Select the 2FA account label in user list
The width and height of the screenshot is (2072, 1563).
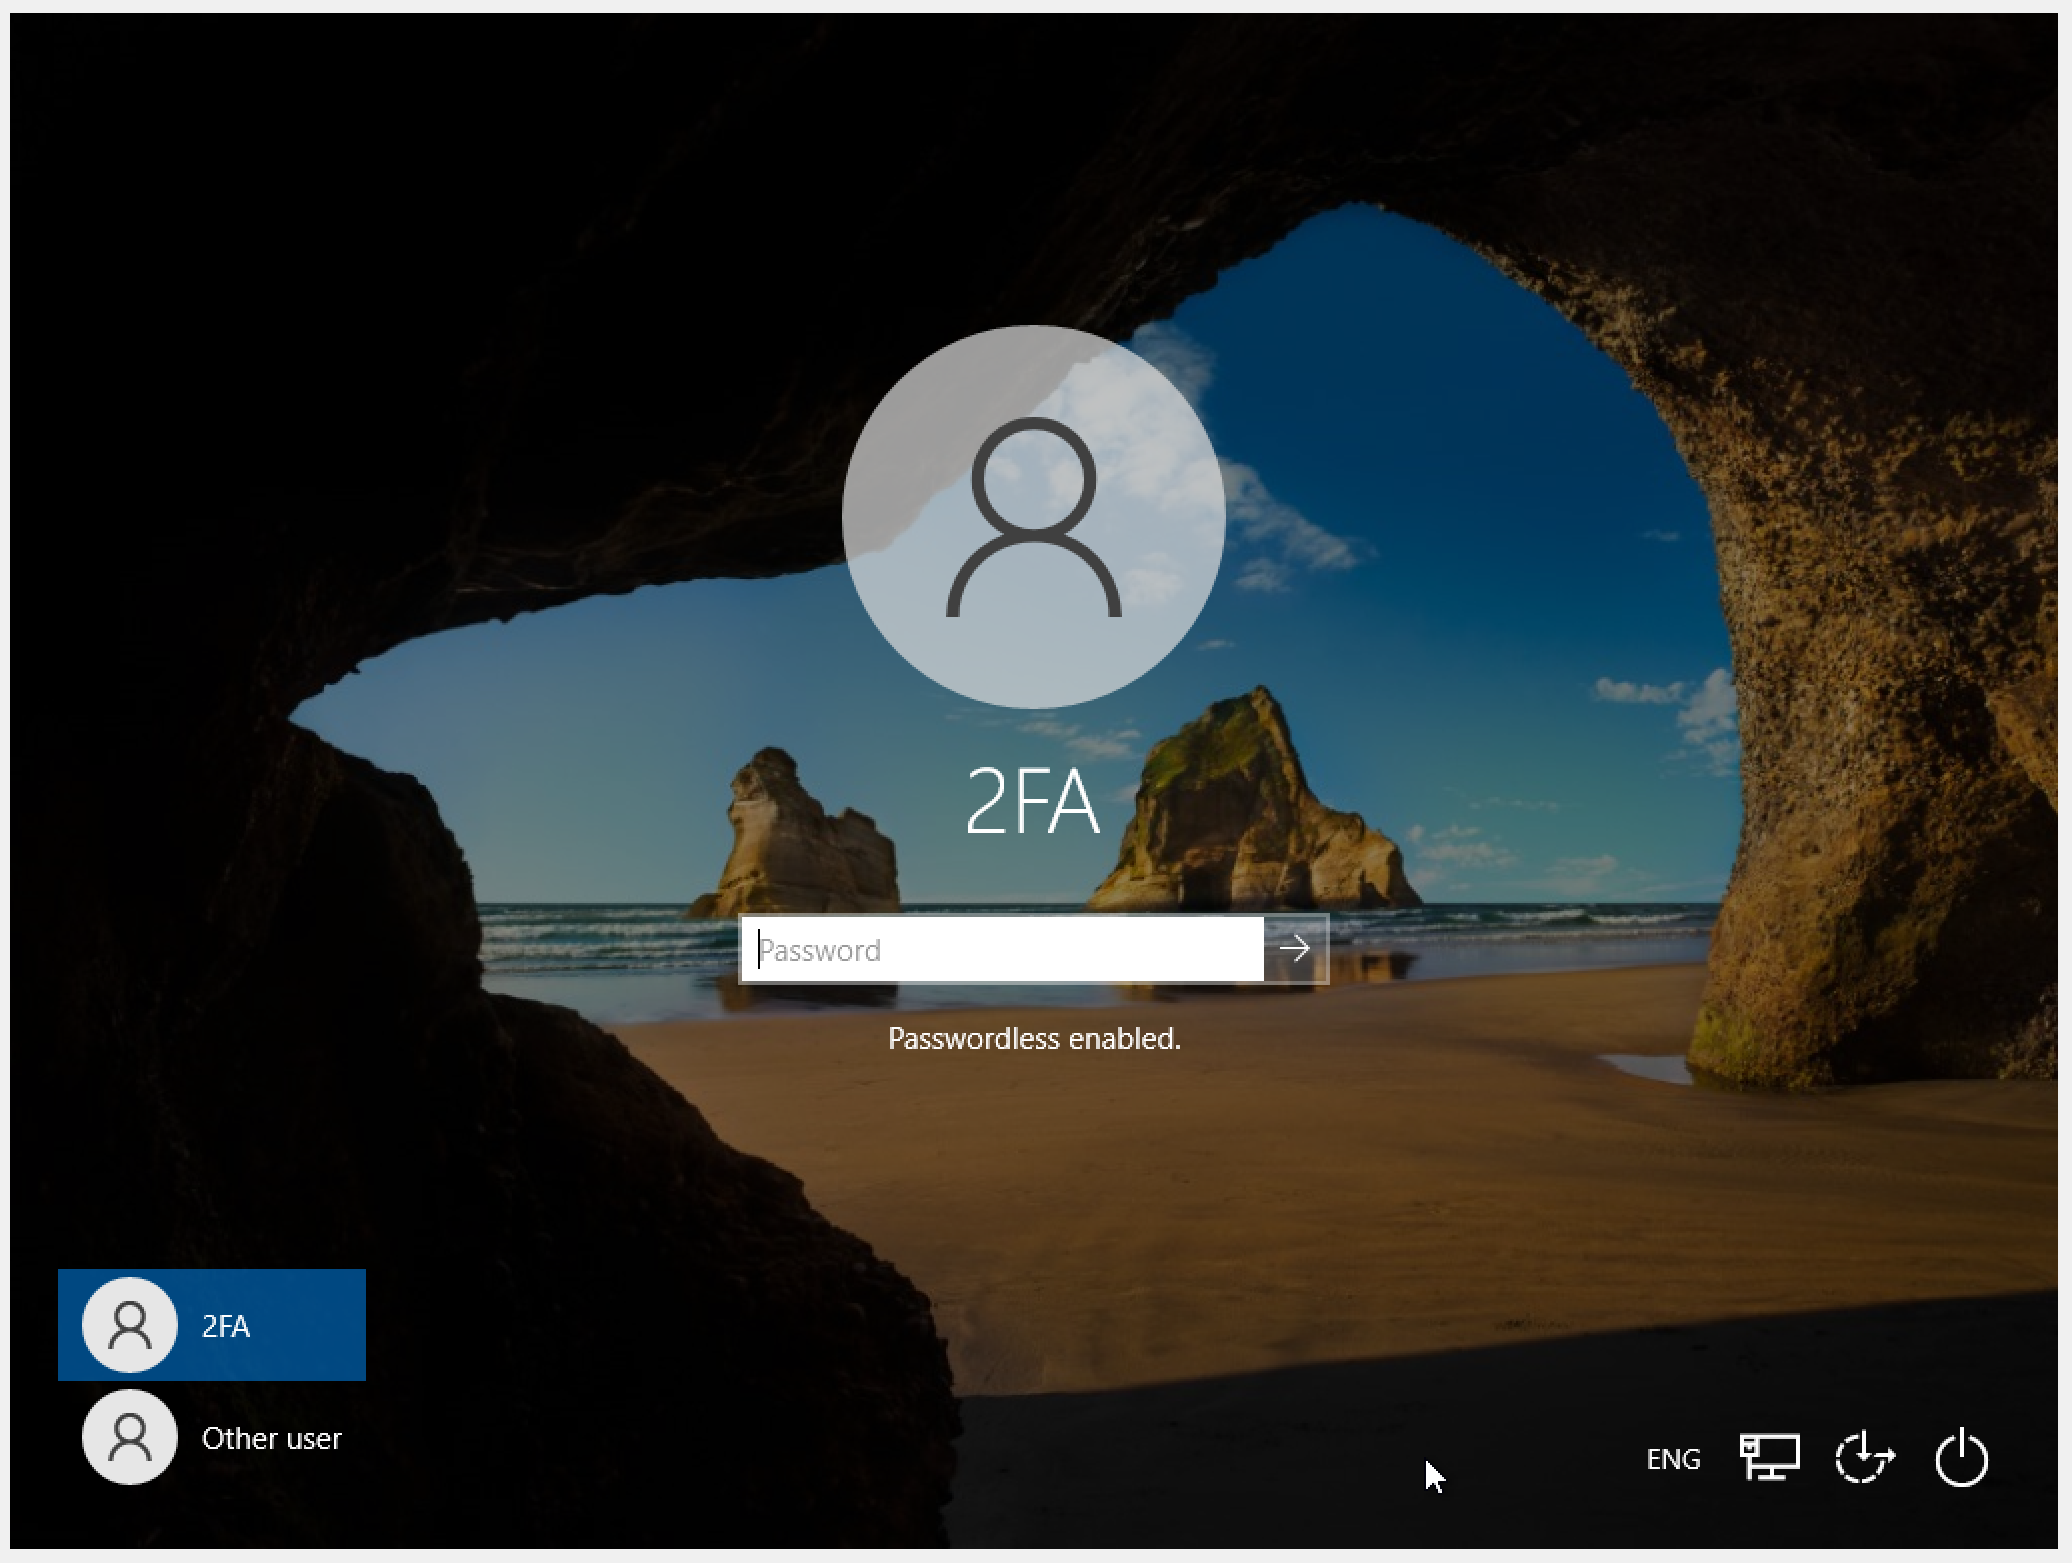click(226, 1326)
